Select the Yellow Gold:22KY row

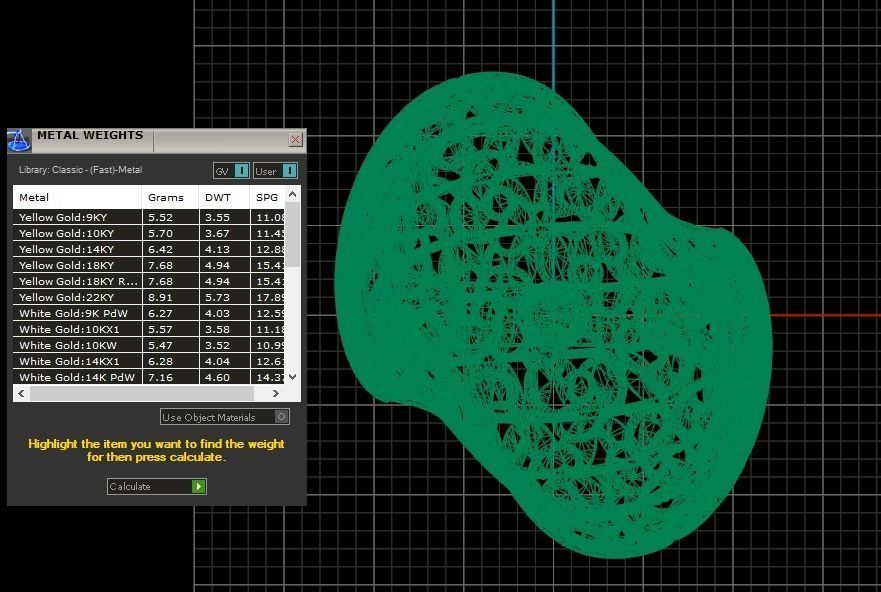148,297
